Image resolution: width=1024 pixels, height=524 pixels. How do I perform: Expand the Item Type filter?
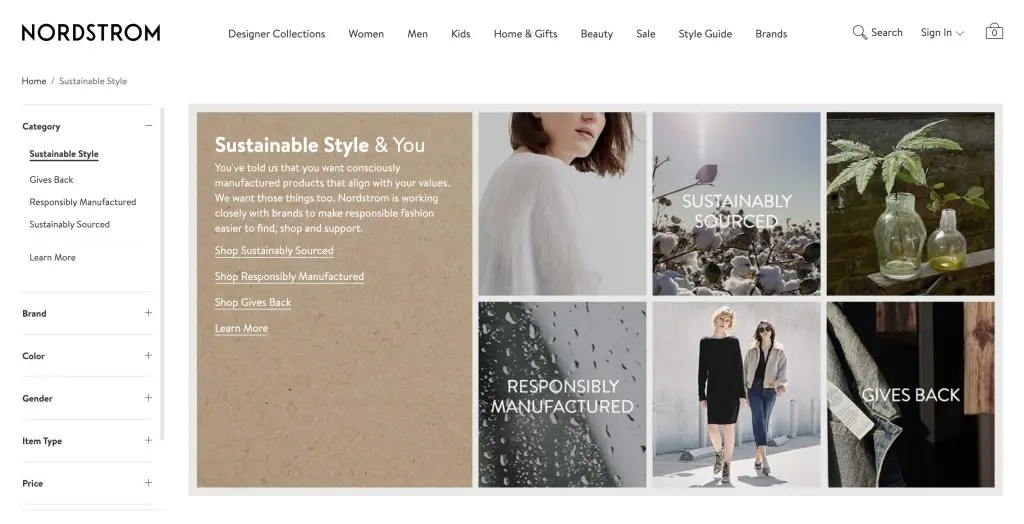[148, 441]
